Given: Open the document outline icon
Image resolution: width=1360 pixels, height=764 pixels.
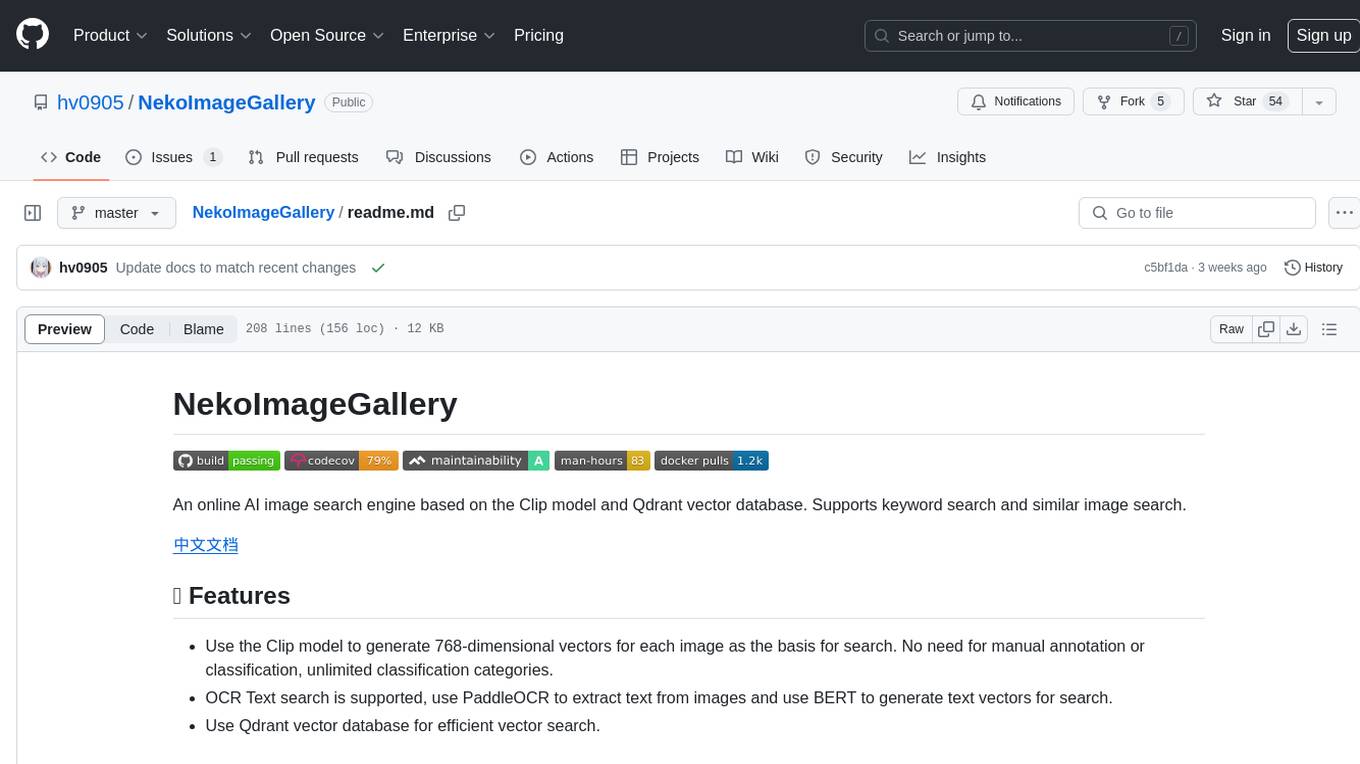Looking at the screenshot, I should click(1329, 329).
